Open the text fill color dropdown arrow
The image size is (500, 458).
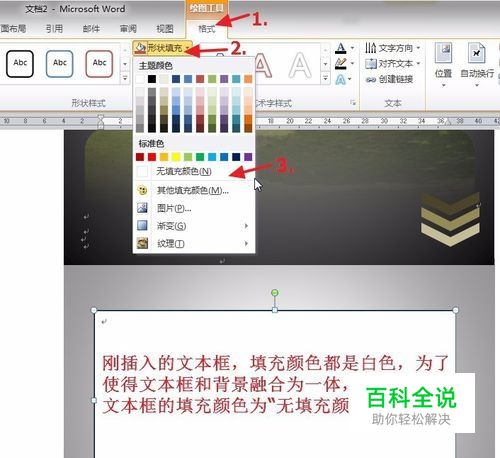tap(352, 48)
